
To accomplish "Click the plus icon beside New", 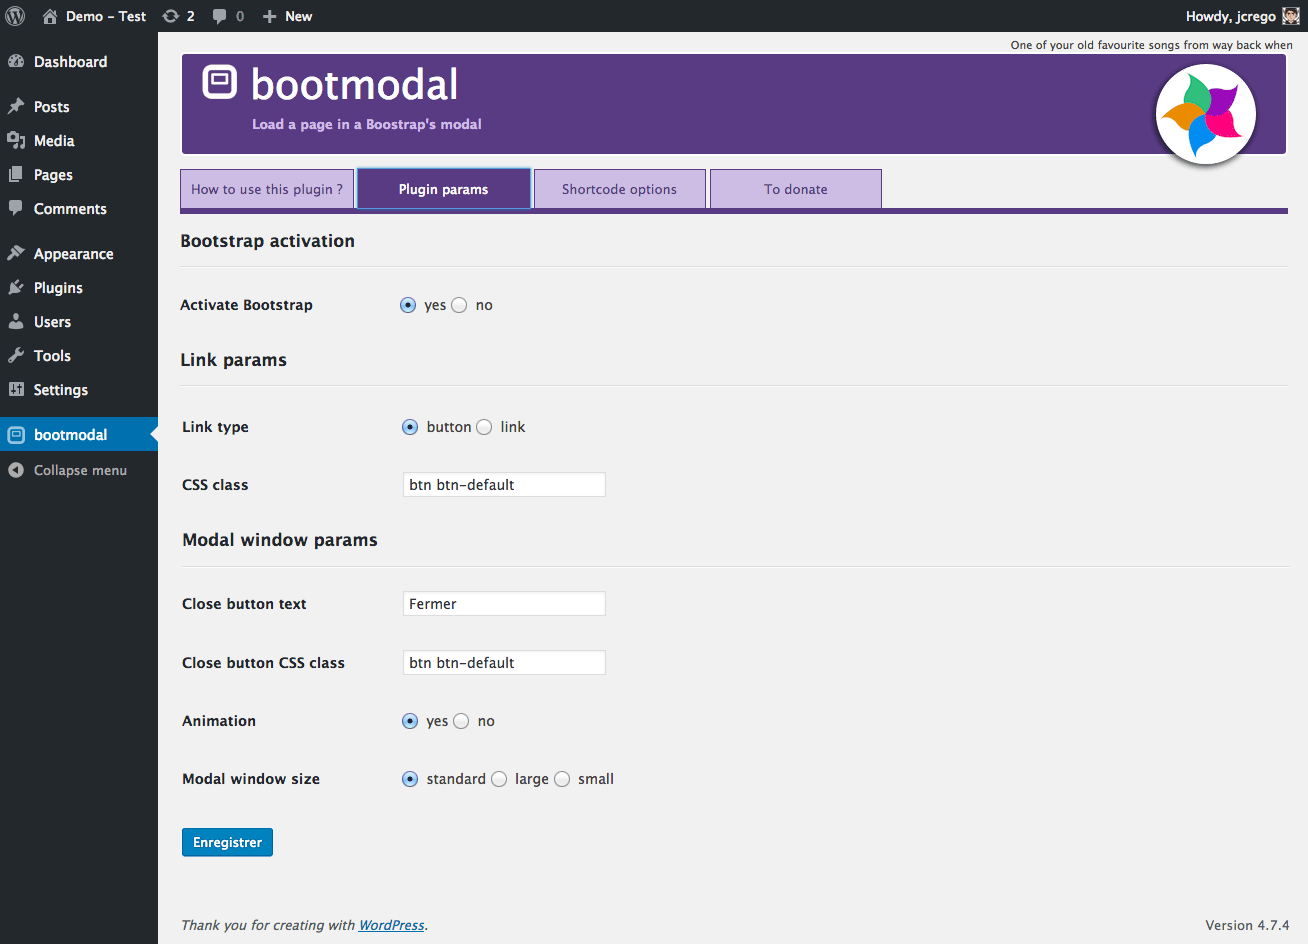I will 269,16.
